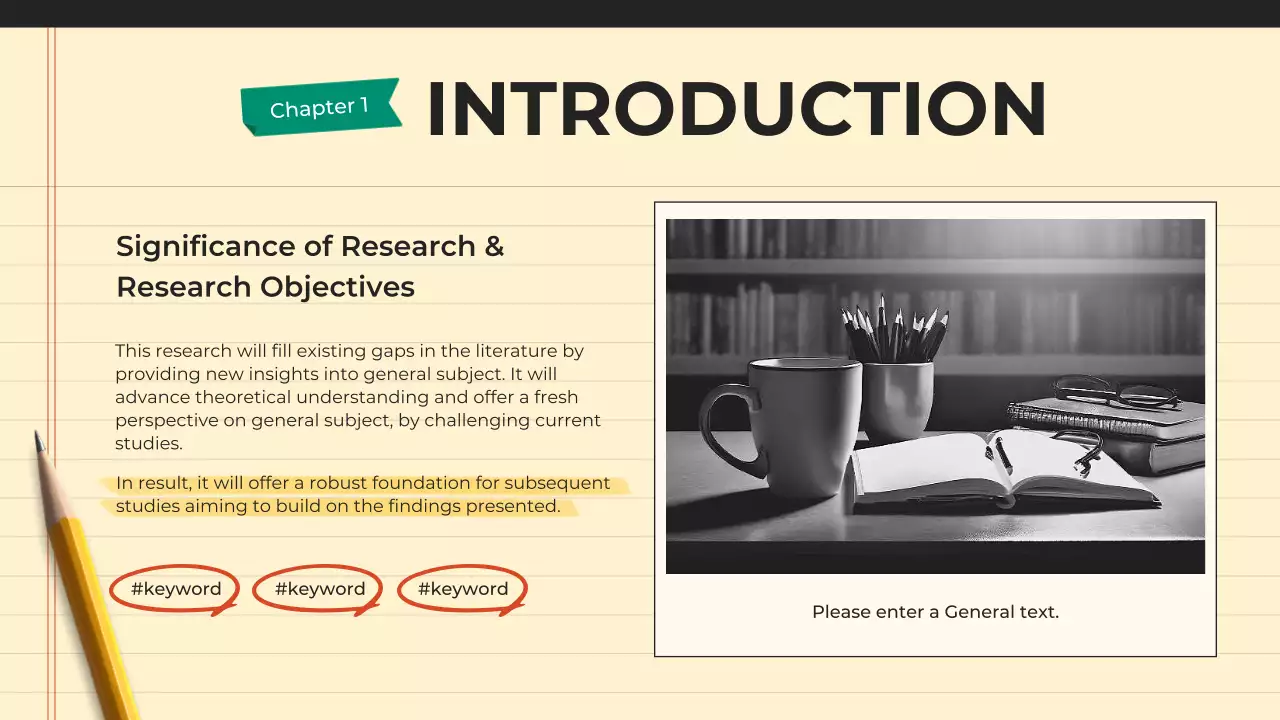
Task: Click the green Chapter 1 ribbon label
Action: tap(320, 107)
